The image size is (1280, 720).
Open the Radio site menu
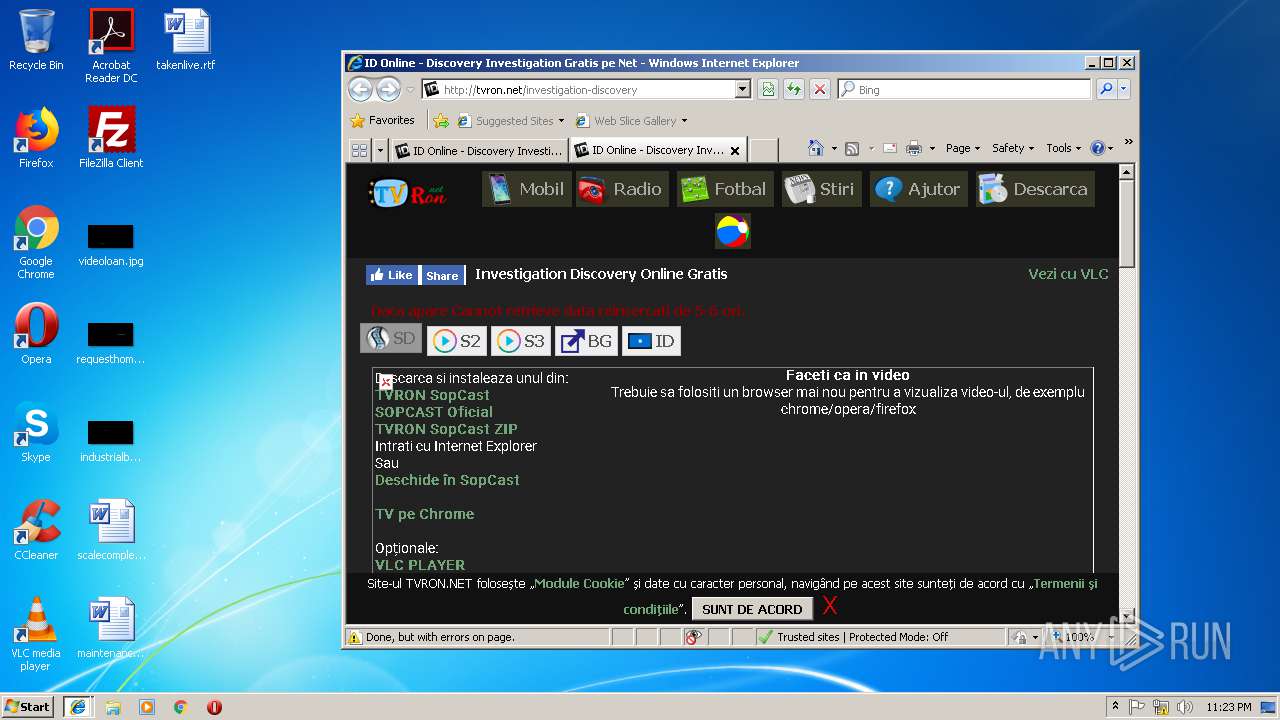point(620,189)
